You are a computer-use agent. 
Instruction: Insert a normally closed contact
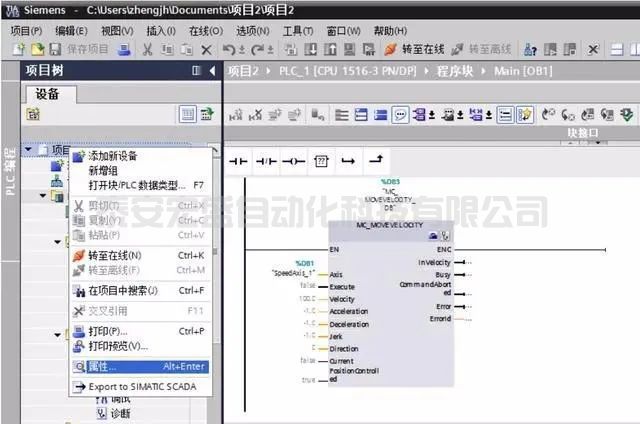[265, 160]
